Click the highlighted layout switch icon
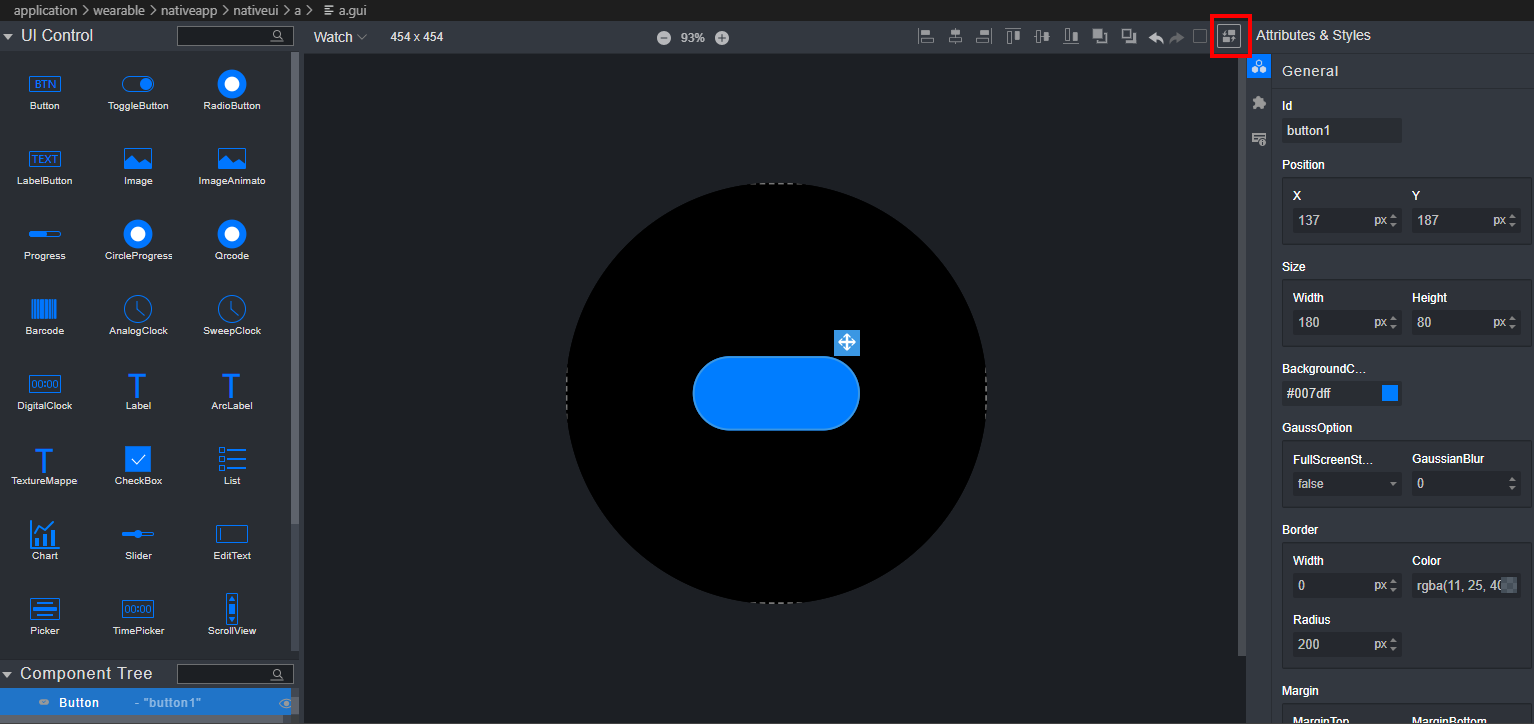 click(1228, 37)
